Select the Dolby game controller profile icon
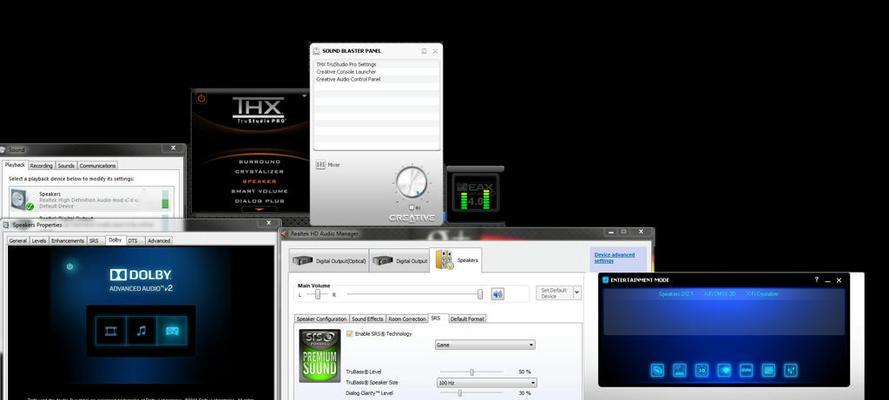The height and width of the screenshot is (400, 889). coord(172,331)
